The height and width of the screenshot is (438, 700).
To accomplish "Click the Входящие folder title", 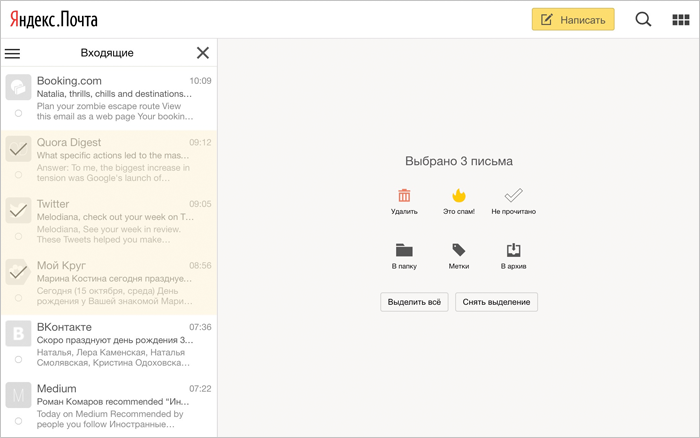I will 107,53.
